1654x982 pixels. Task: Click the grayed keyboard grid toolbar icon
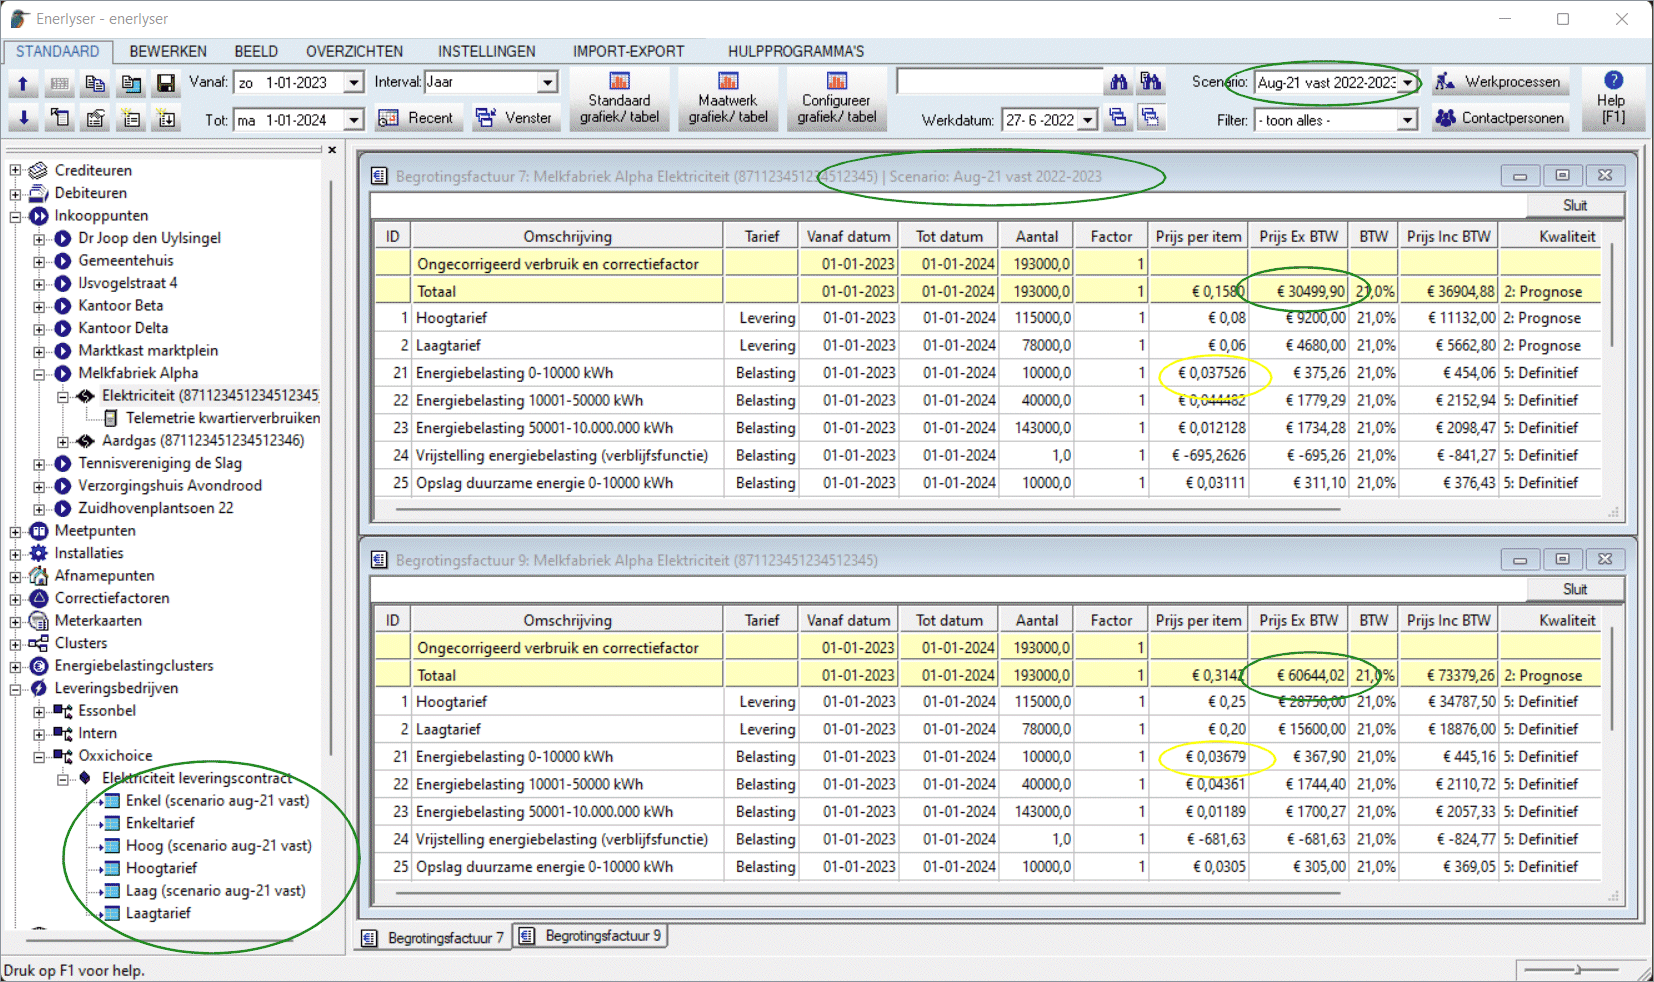59,83
